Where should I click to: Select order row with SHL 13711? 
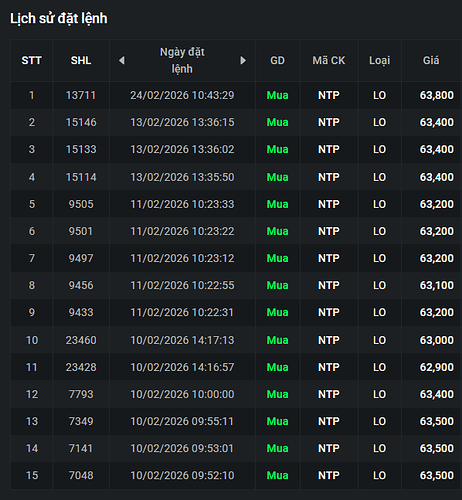pyautogui.click(x=236, y=95)
